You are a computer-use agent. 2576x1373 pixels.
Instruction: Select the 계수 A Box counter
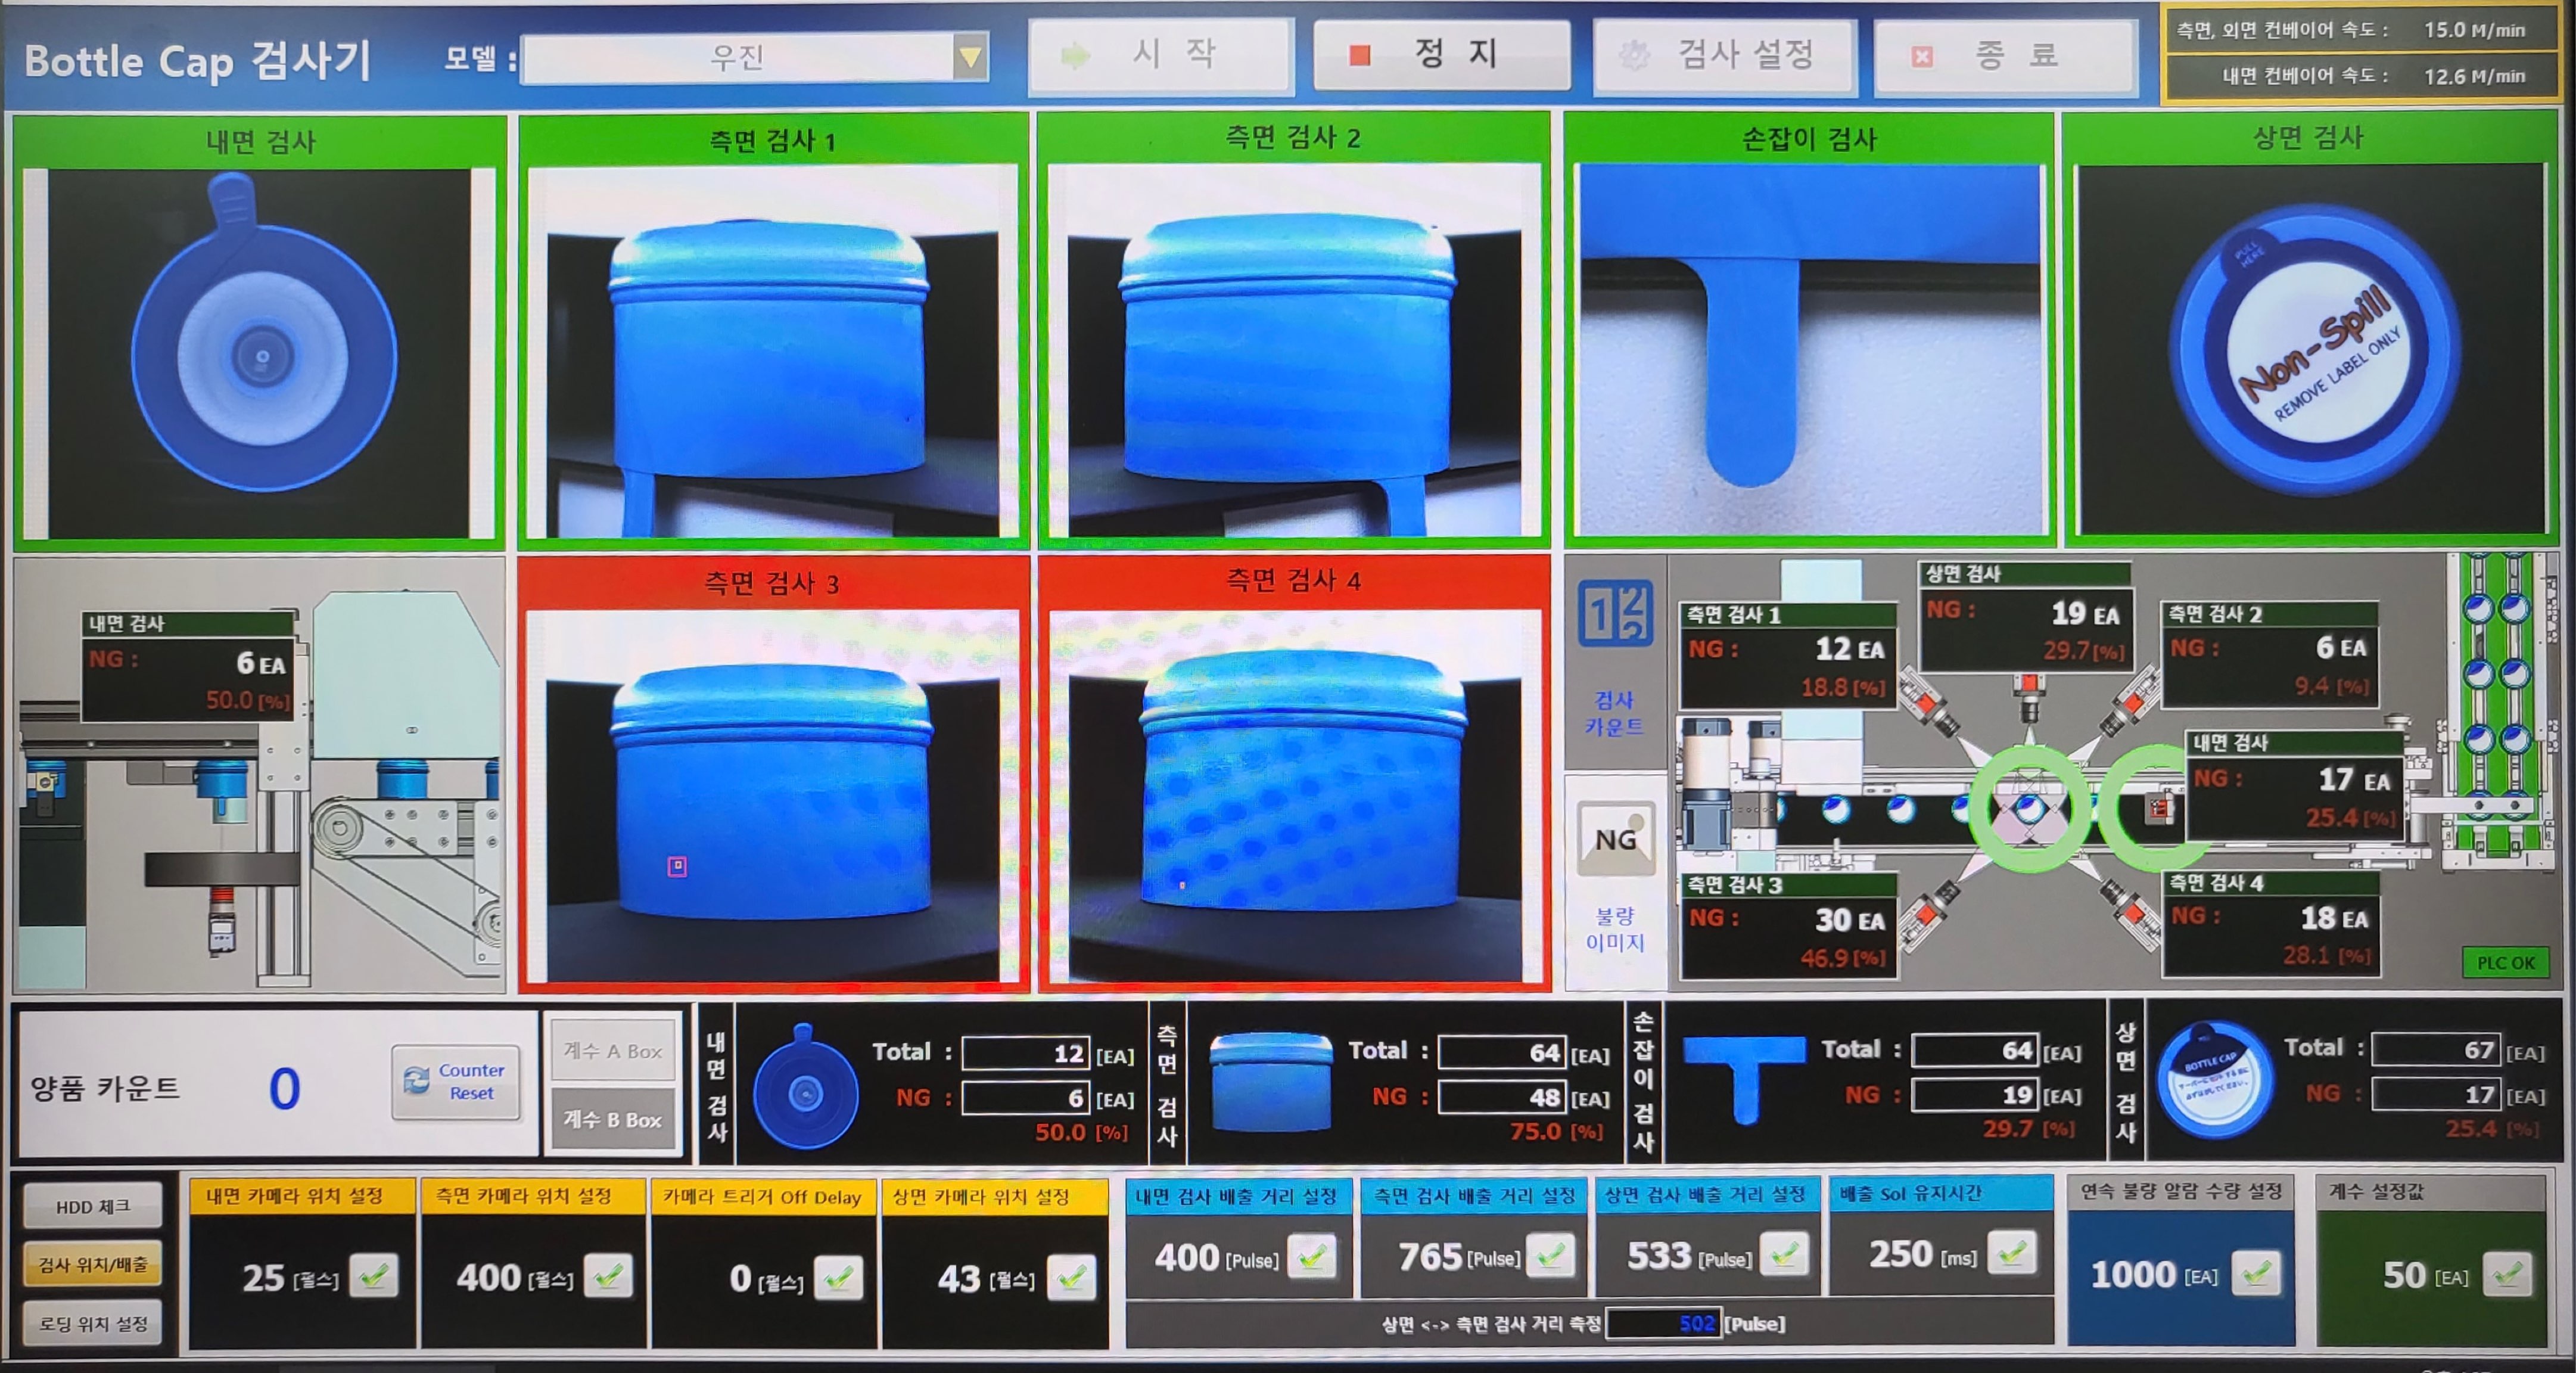(613, 1049)
